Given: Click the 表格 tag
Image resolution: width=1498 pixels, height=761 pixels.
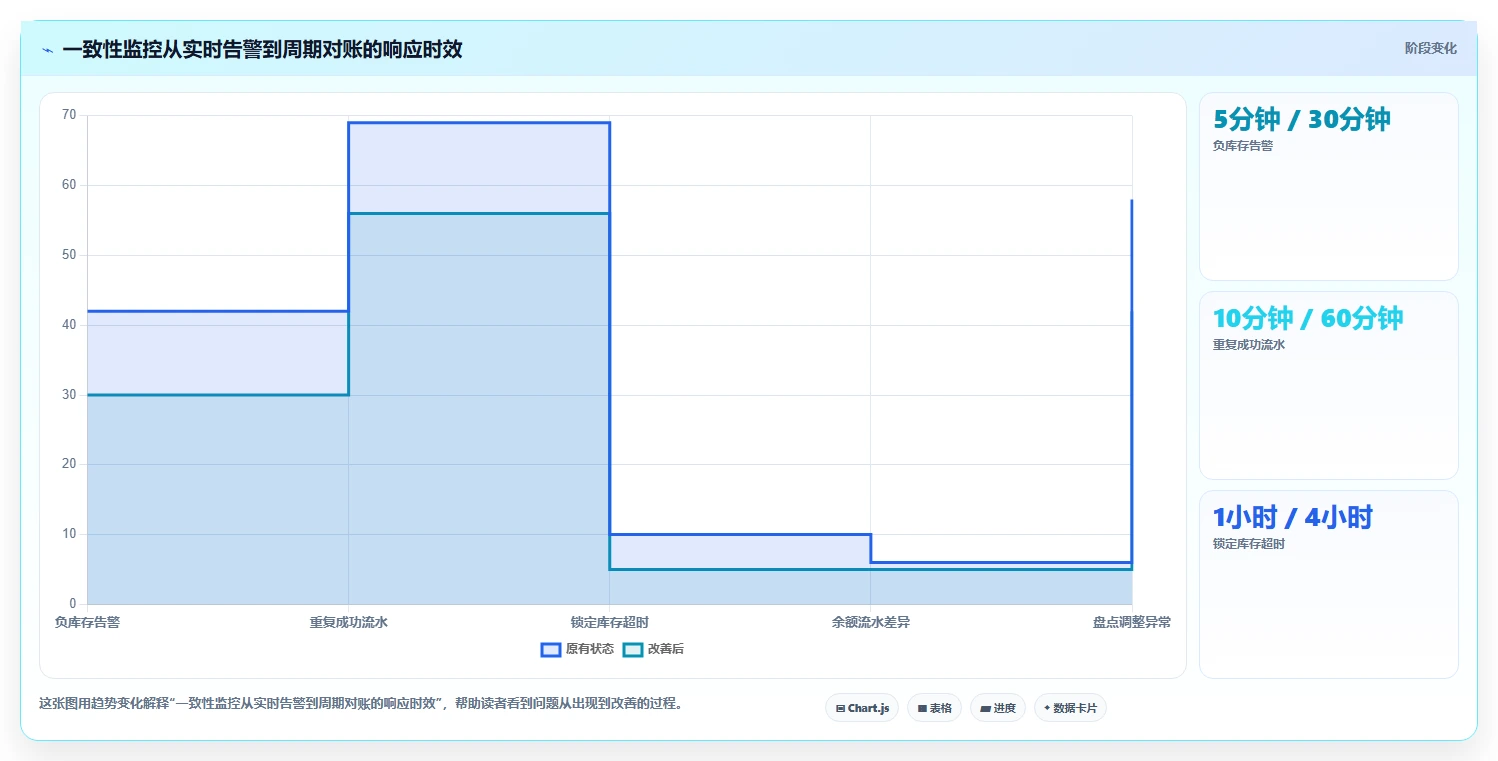Looking at the screenshot, I should 934,708.
